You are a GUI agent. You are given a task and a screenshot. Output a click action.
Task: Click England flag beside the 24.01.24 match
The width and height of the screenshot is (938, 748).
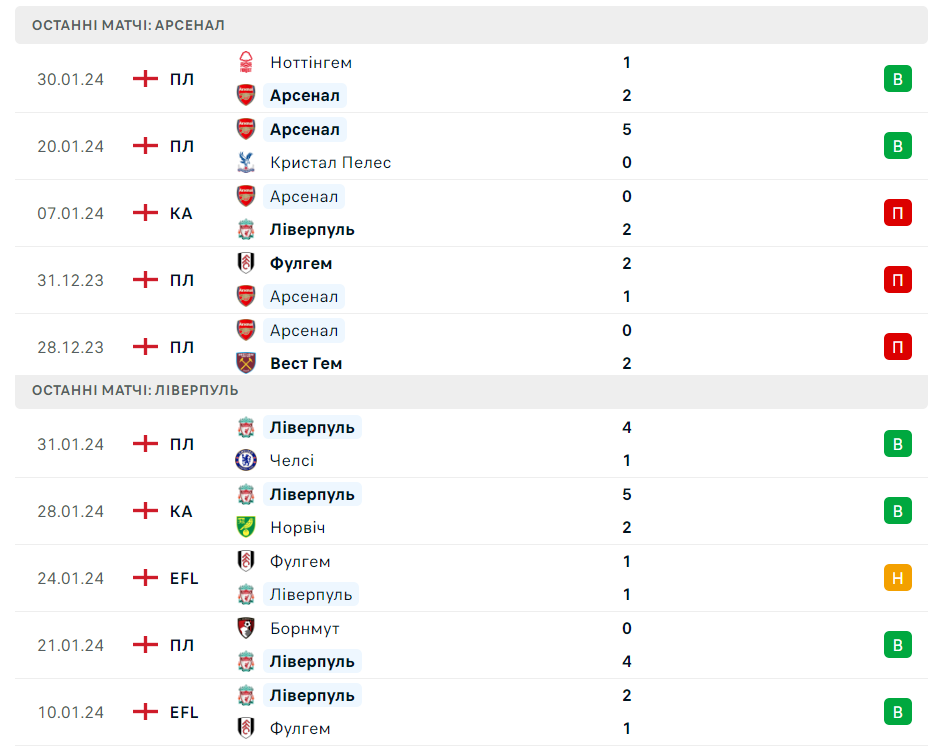click(x=146, y=578)
